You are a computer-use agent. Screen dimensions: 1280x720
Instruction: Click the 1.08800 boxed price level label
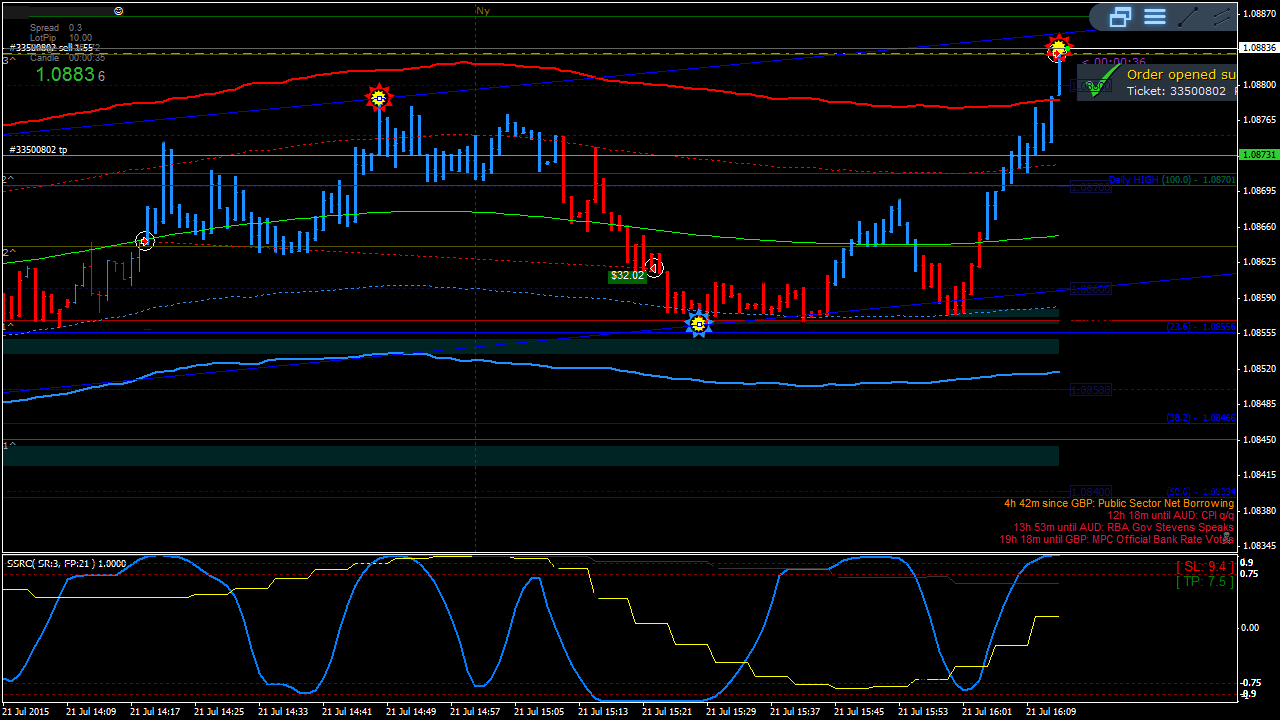[1091, 86]
